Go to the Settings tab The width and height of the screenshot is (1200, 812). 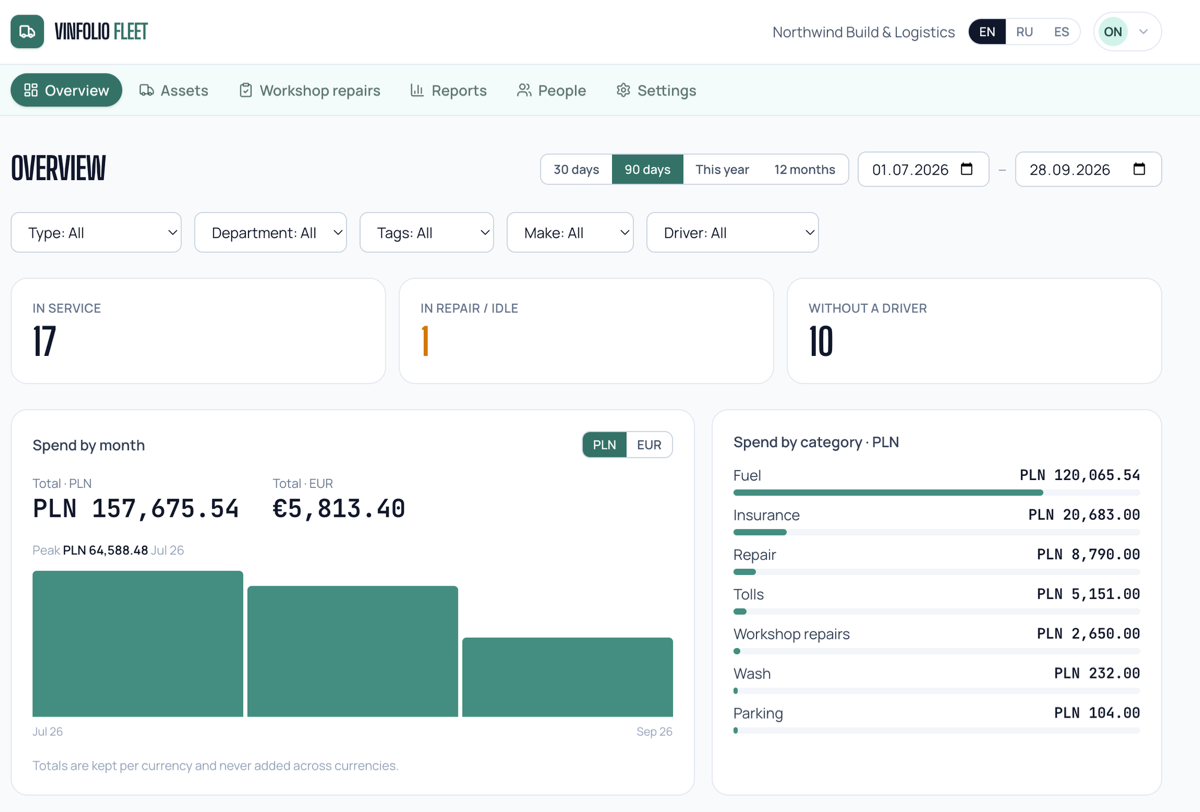(x=656, y=90)
